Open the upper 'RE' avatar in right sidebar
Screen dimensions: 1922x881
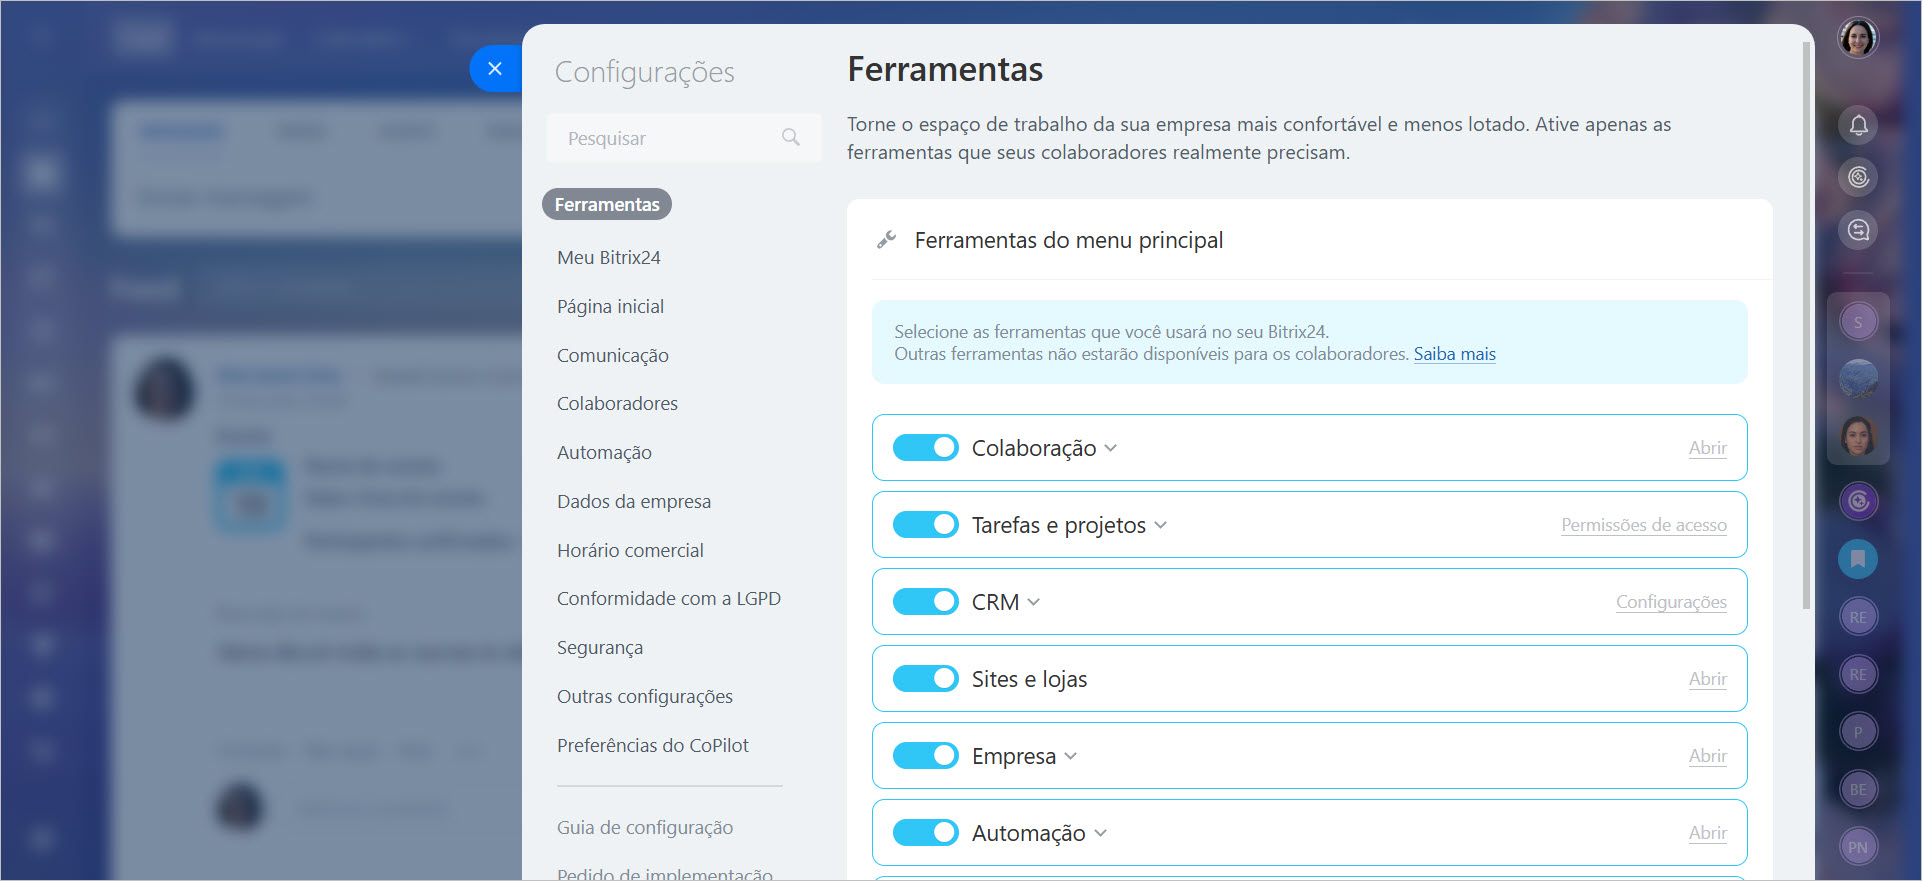tap(1858, 617)
